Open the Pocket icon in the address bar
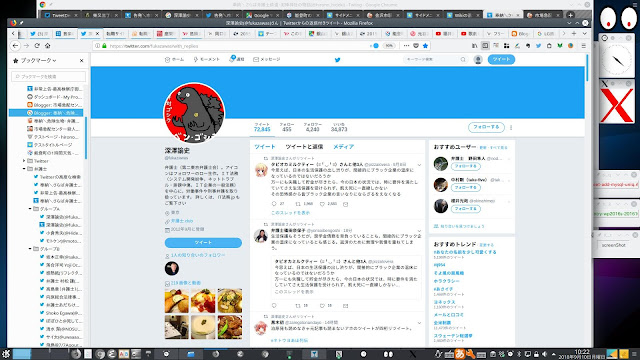 416,46
